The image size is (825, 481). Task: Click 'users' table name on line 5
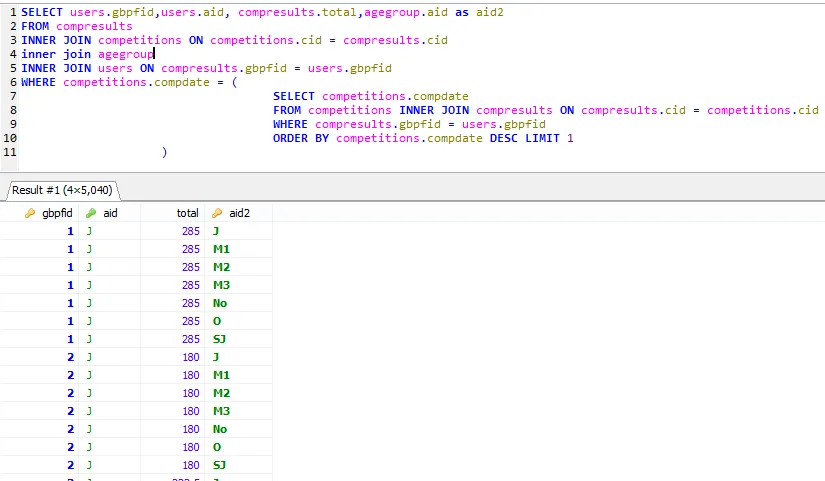[115, 68]
